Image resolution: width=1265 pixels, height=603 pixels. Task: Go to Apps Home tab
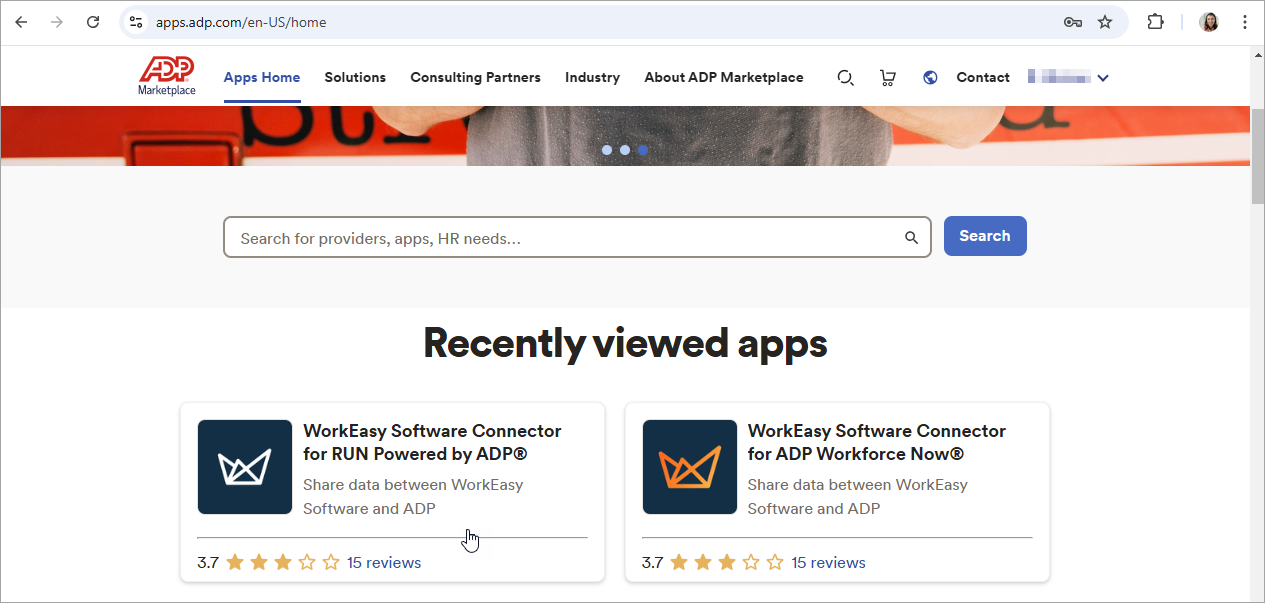click(x=262, y=77)
